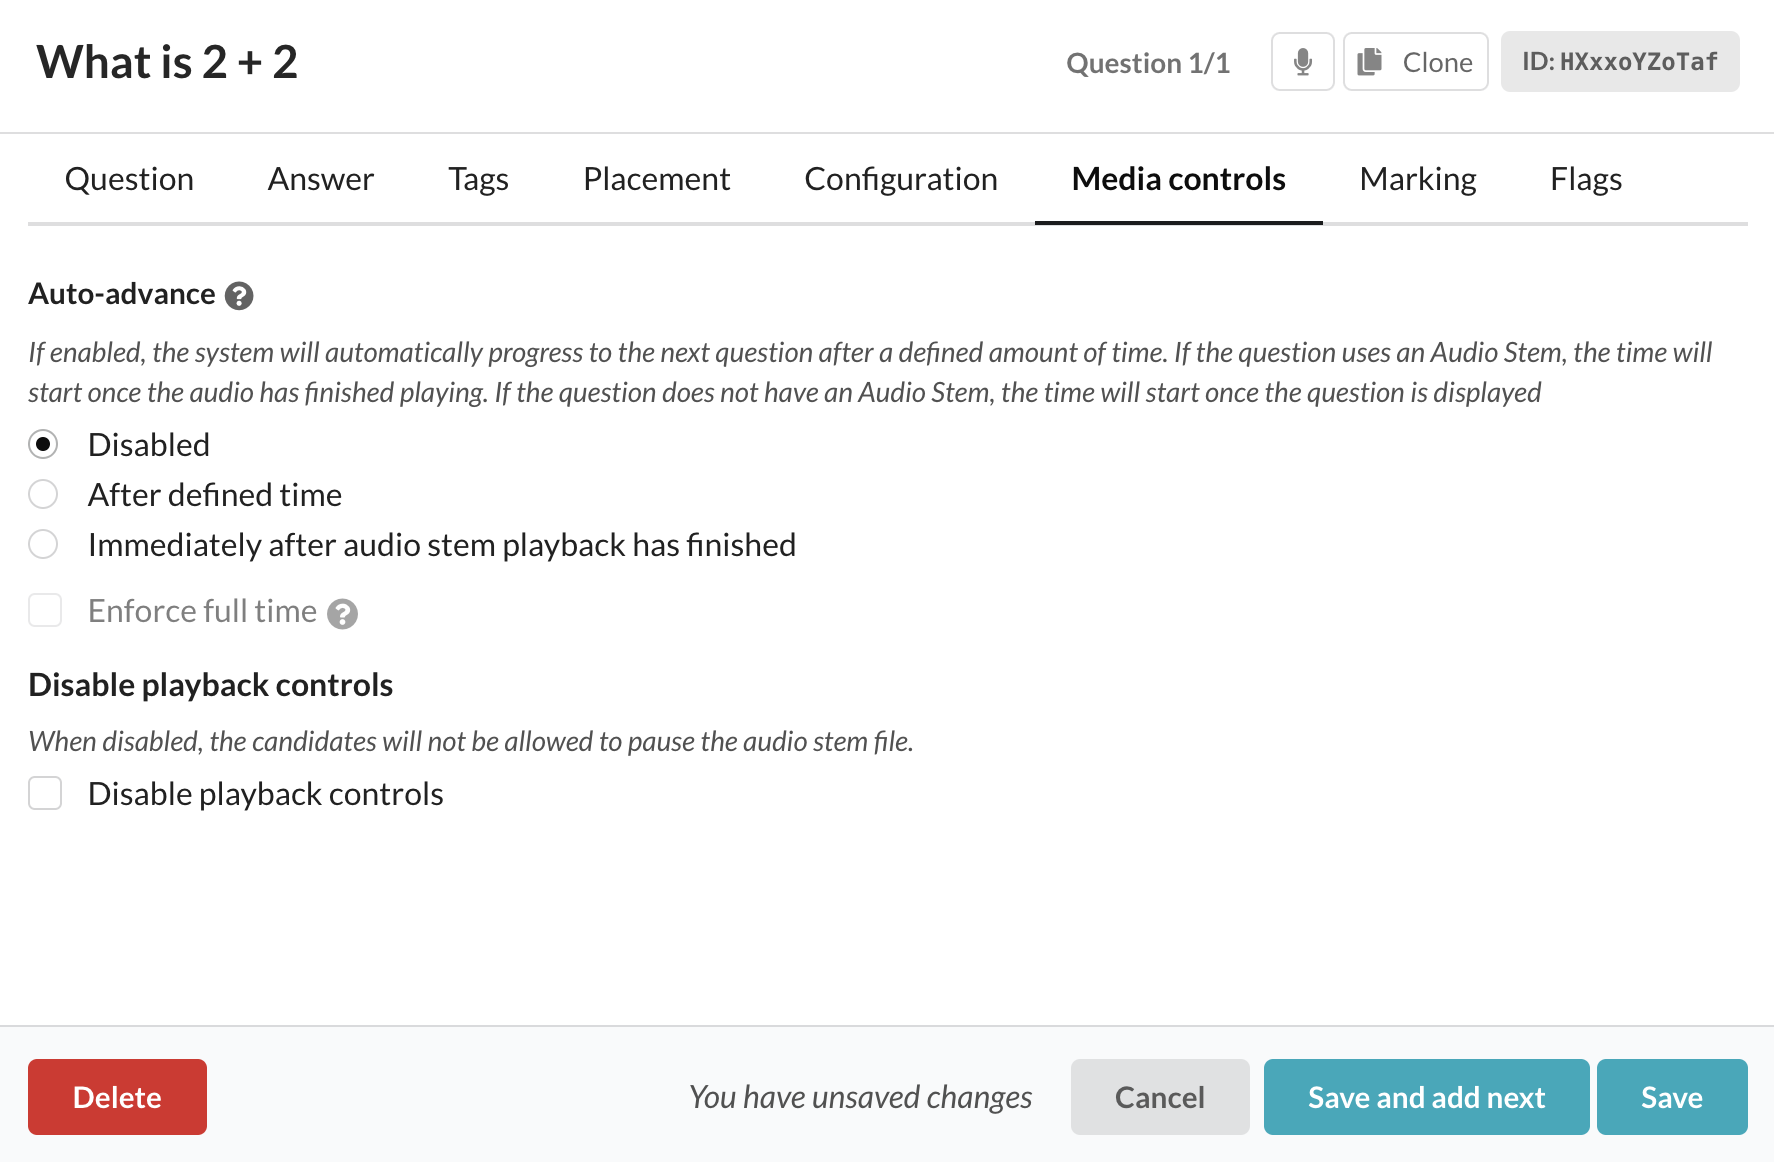This screenshot has width=1774, height=1162.
Task: Open the Placement tab
Action: 656,179
